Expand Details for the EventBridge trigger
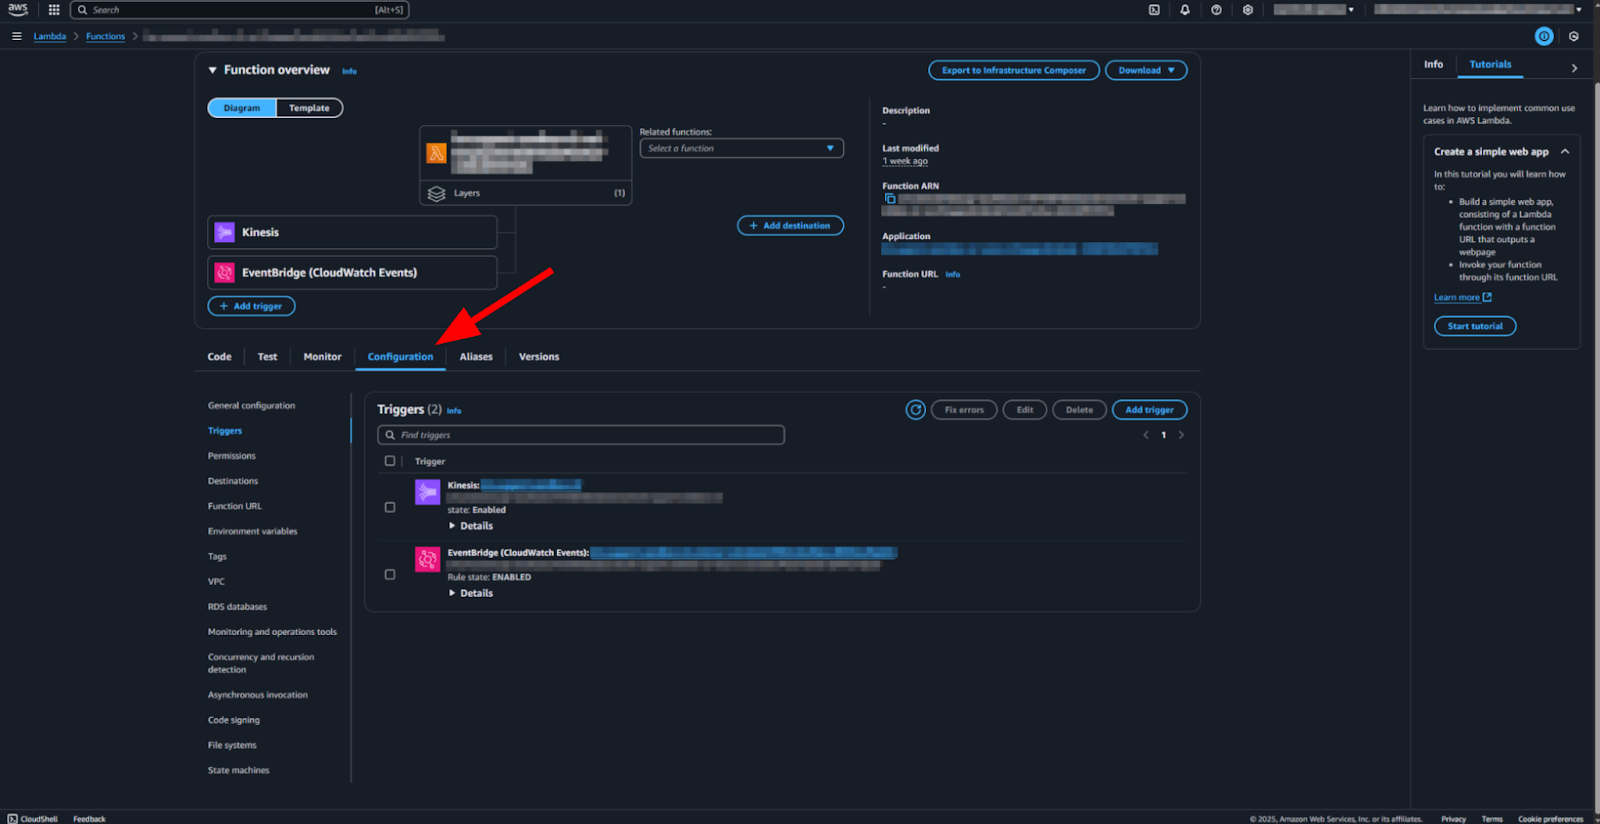Viewport: 1600px width, 824px height. pos(471,593)
